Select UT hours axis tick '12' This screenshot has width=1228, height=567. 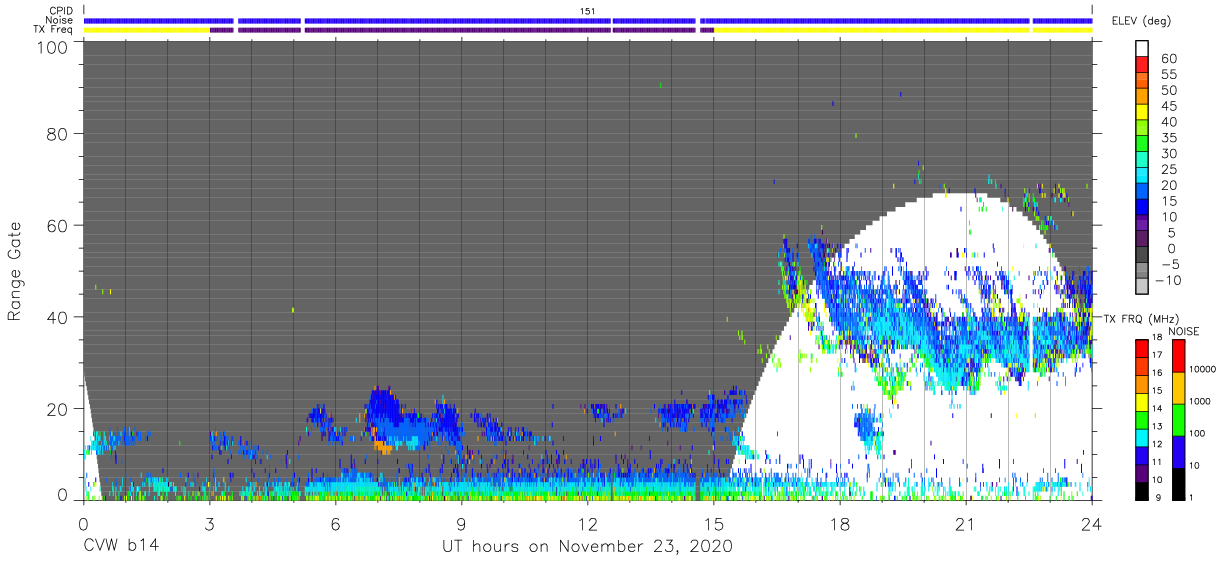[x=588, y=523]
